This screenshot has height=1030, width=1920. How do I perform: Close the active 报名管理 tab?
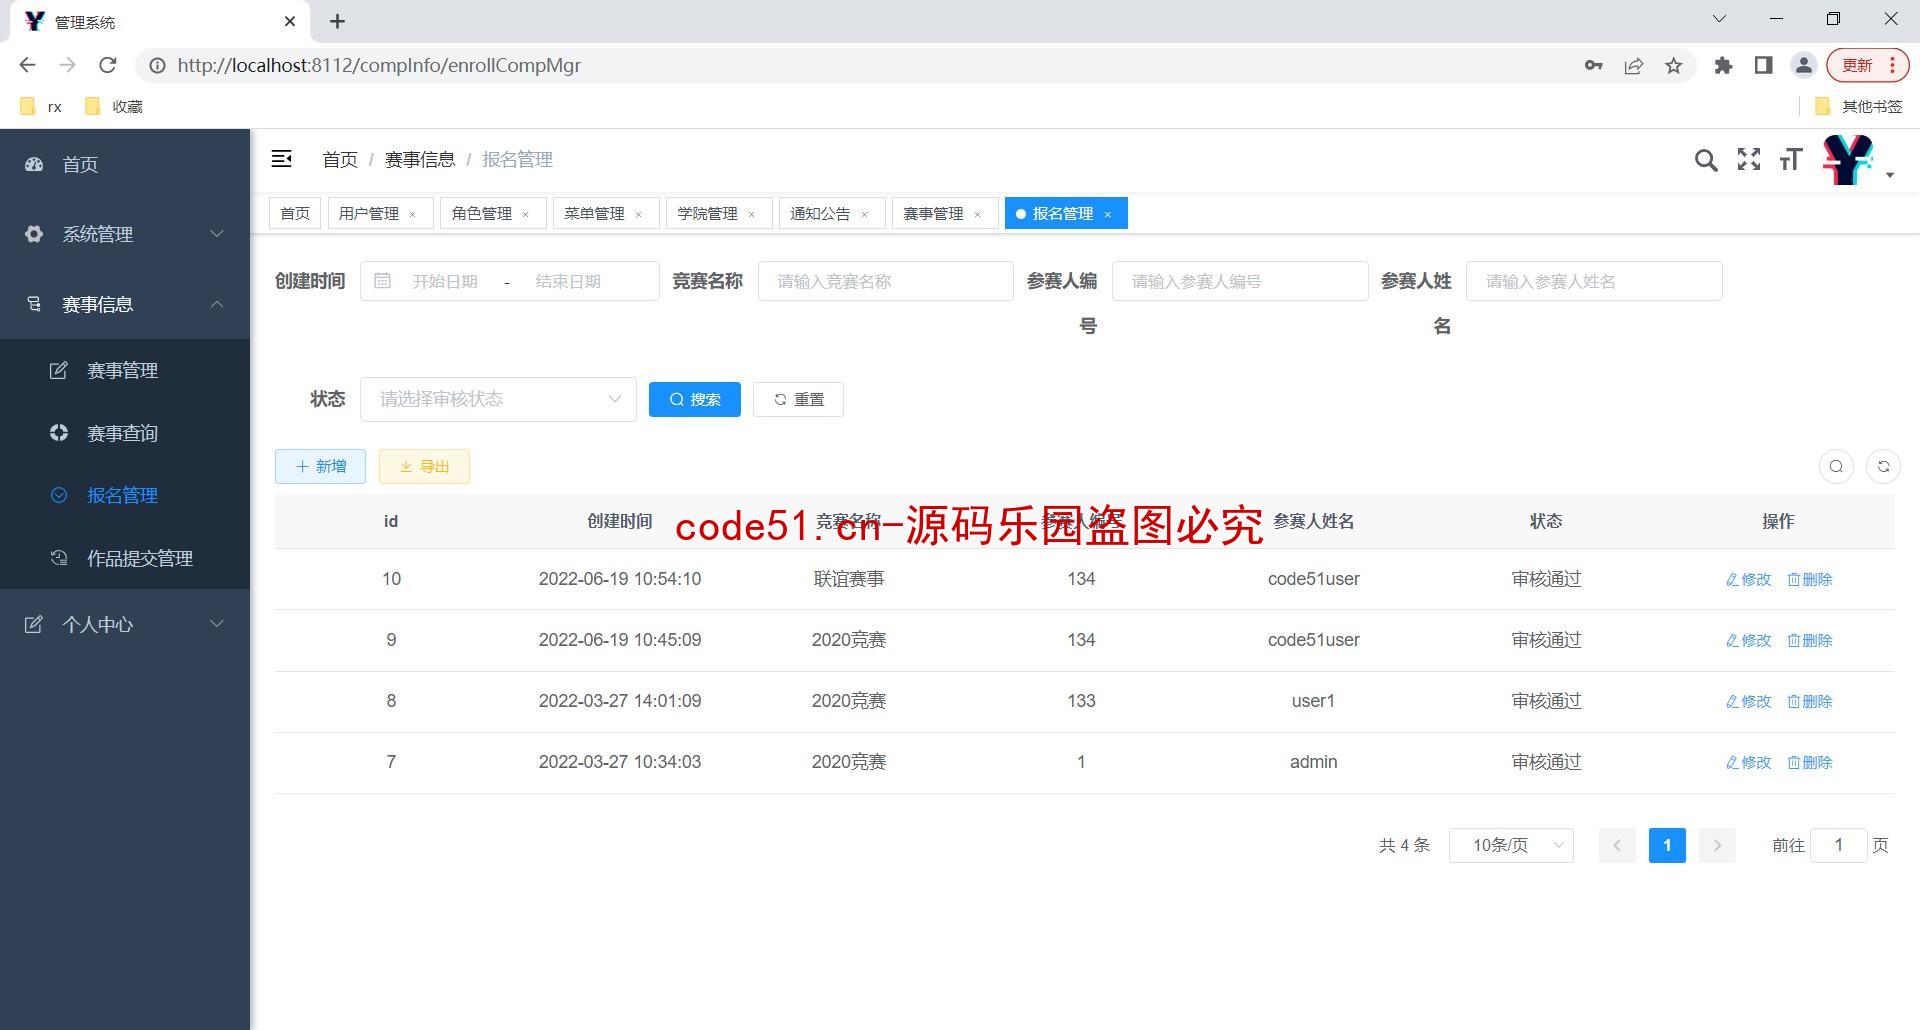coord(1107,214)
